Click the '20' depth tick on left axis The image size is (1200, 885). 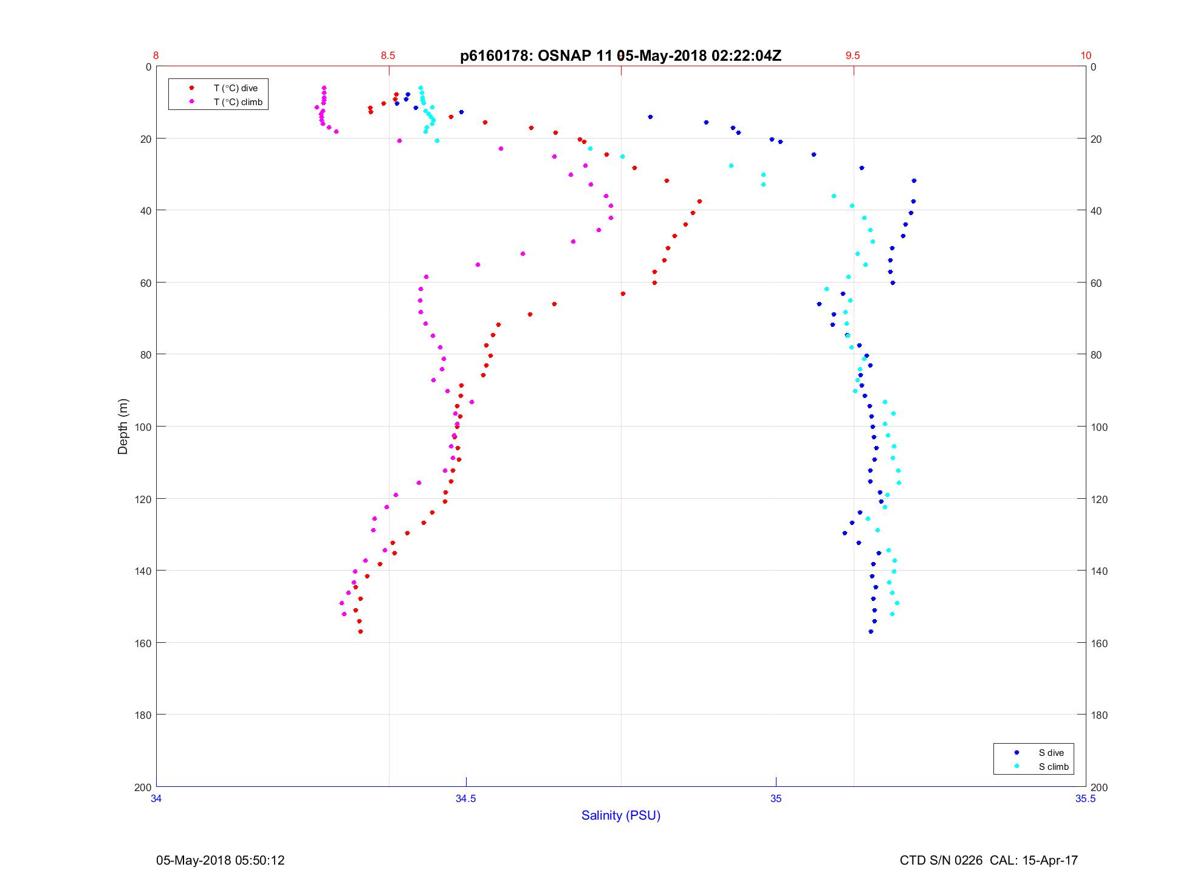coord(146,139)
